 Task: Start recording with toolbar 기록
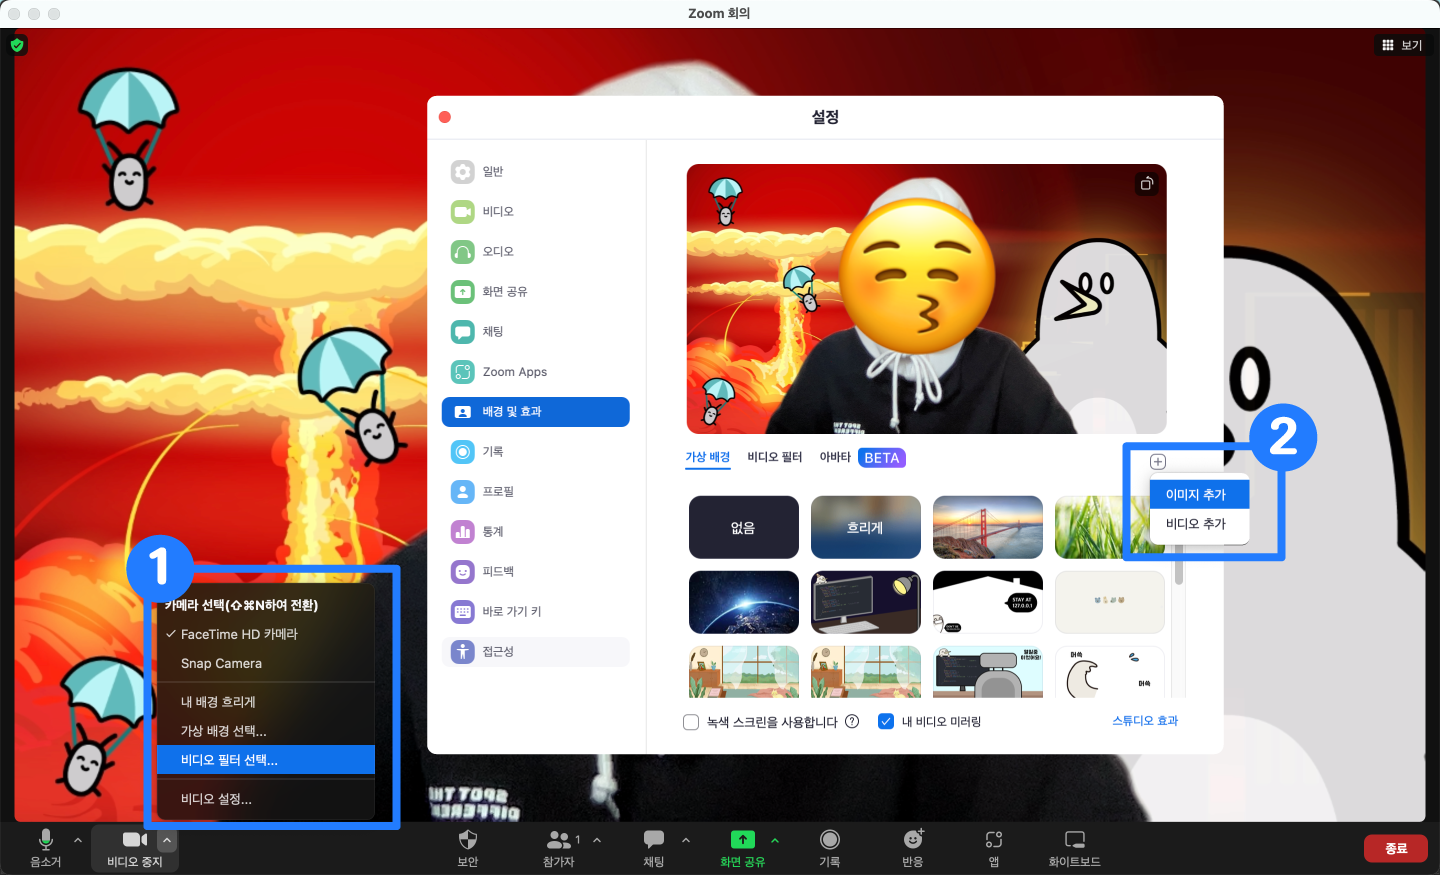(x=829, y=848)
